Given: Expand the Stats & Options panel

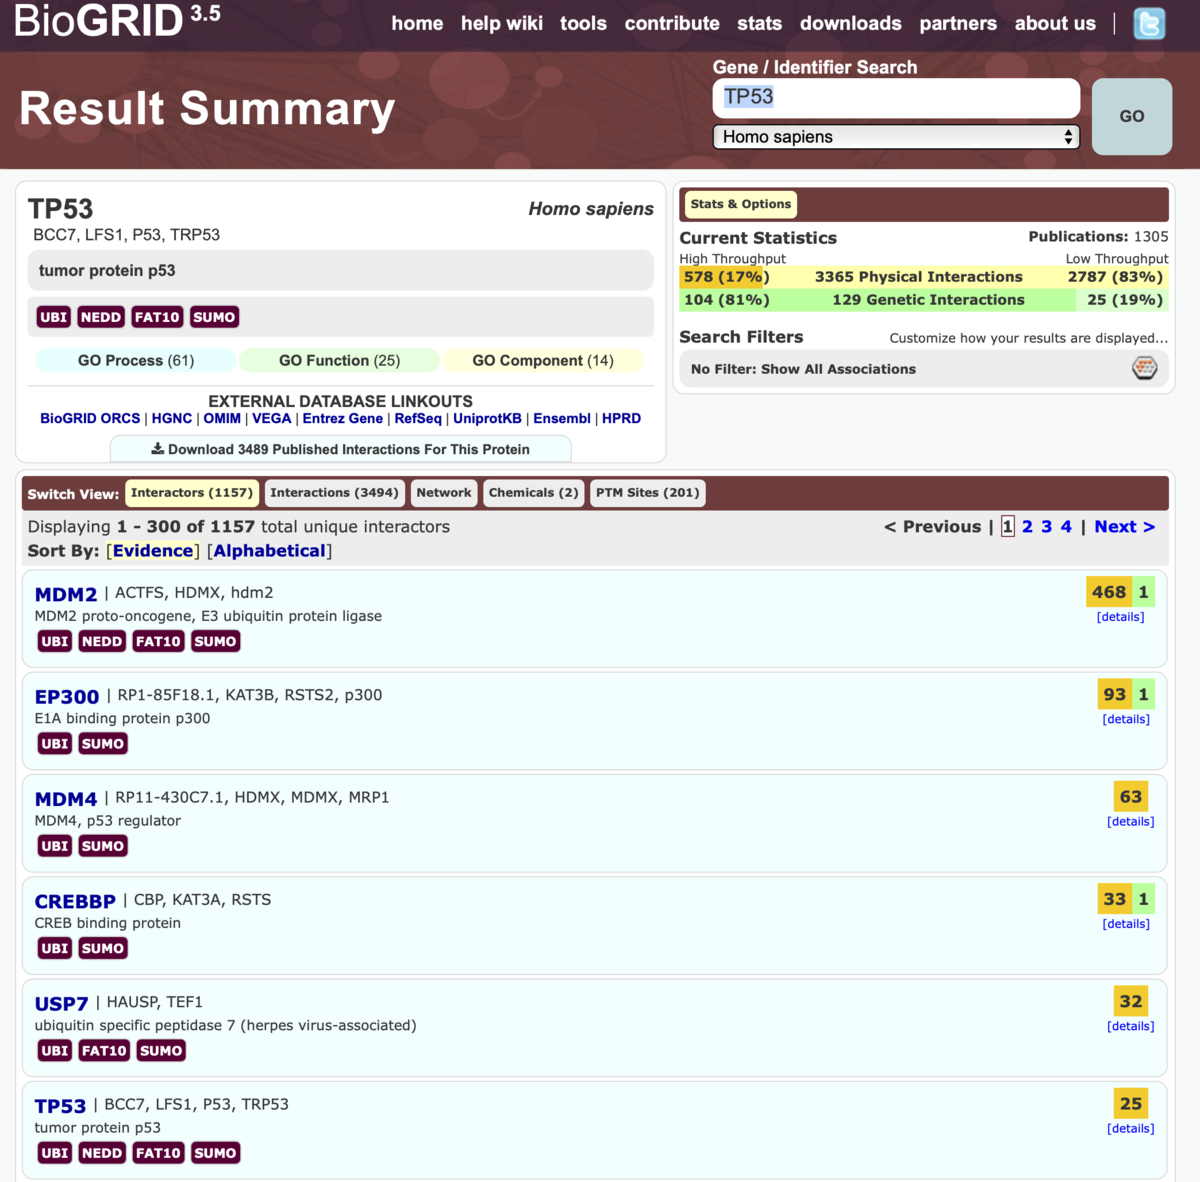Looking at the screenshot, I should (739, 204).
